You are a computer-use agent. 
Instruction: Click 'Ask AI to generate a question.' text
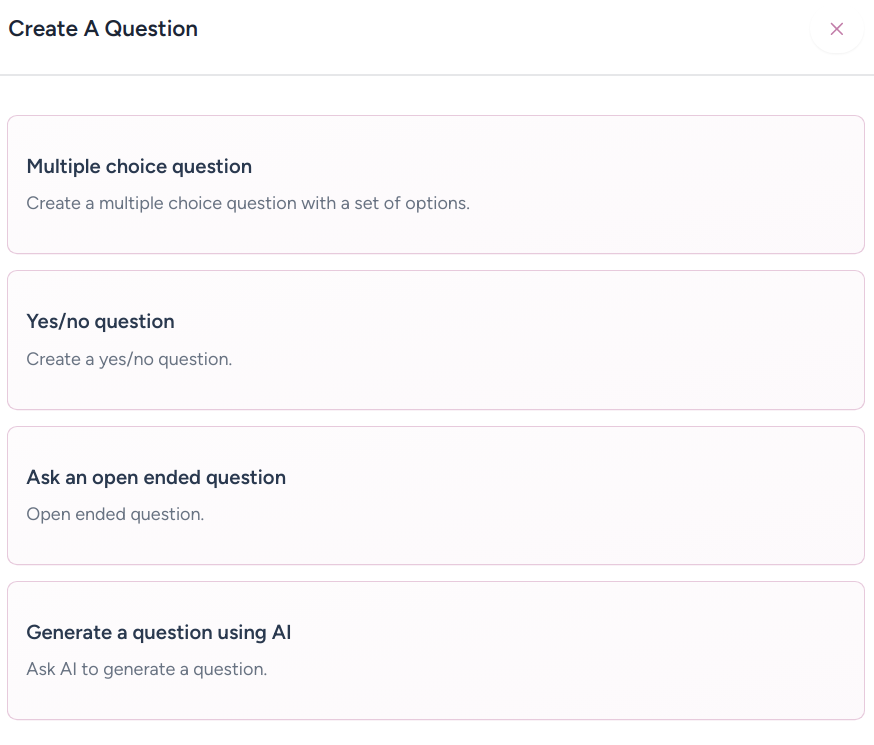[146, 669]
